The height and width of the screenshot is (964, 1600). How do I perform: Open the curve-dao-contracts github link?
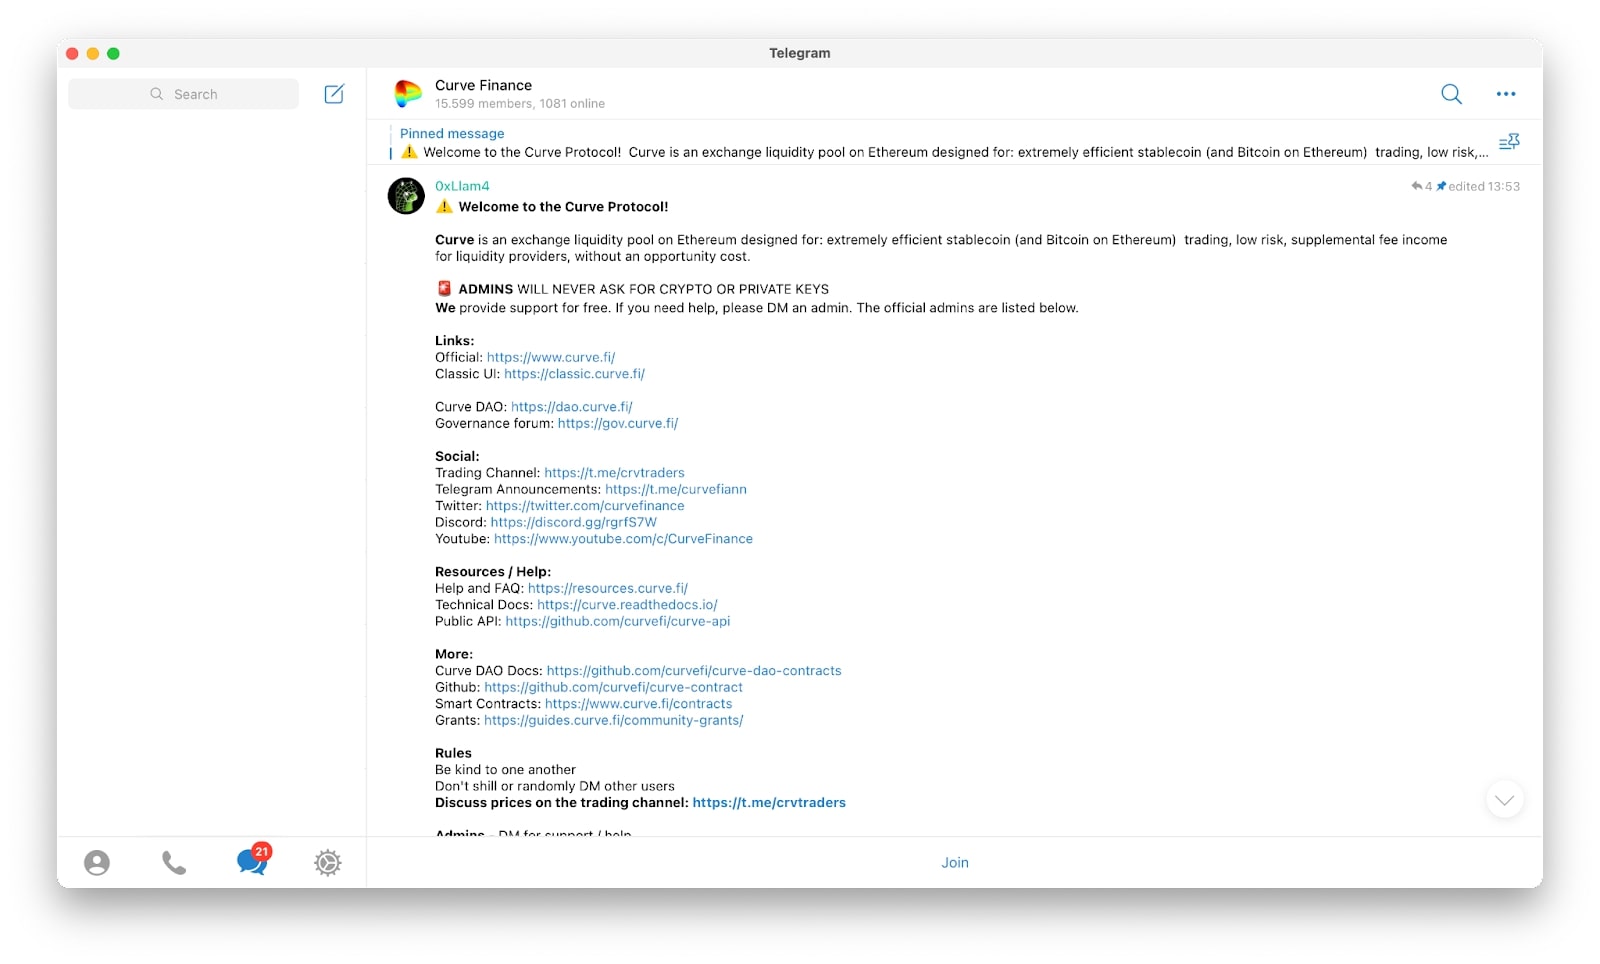pos(694,671)
